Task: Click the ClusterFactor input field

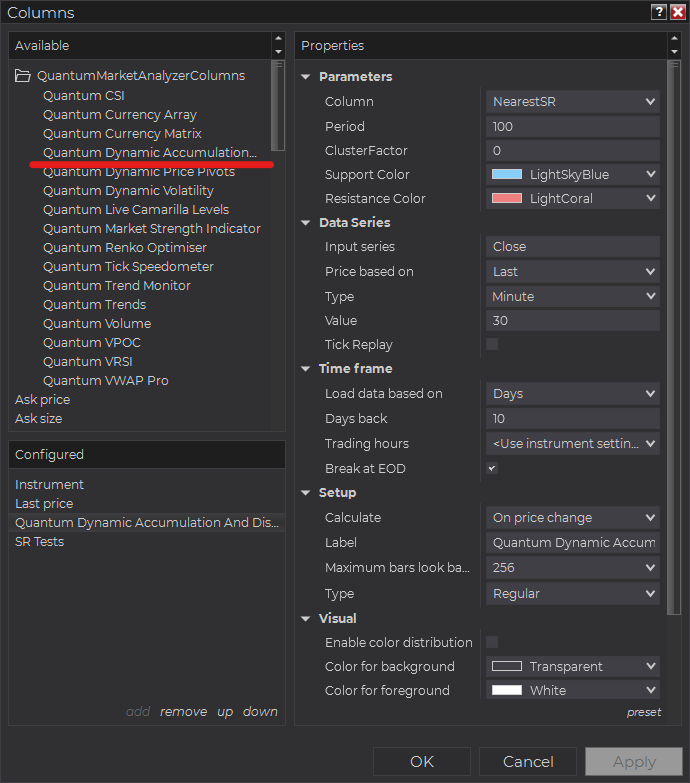Action: 573,150
